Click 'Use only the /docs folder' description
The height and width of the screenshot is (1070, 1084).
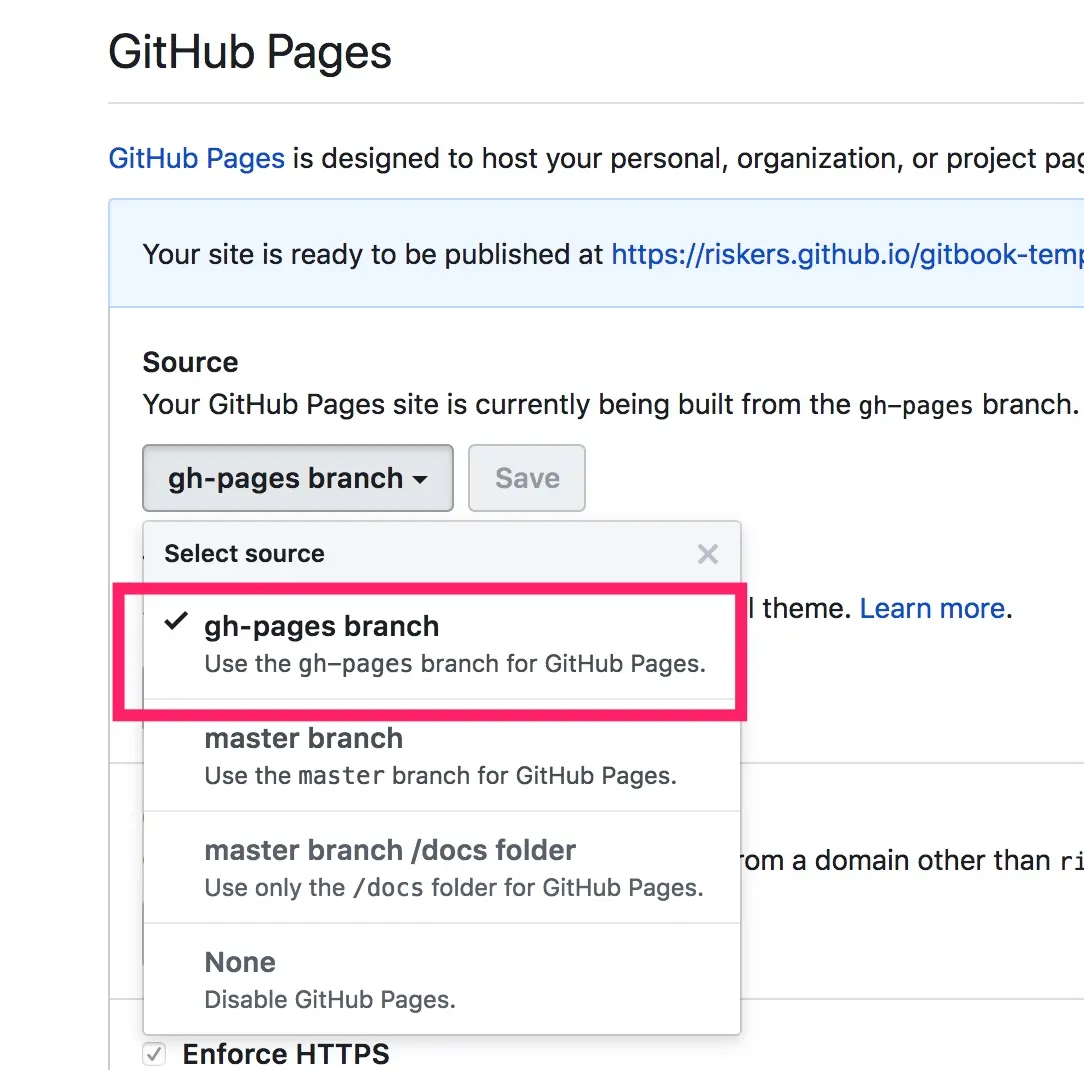click(x=454, y=888)
